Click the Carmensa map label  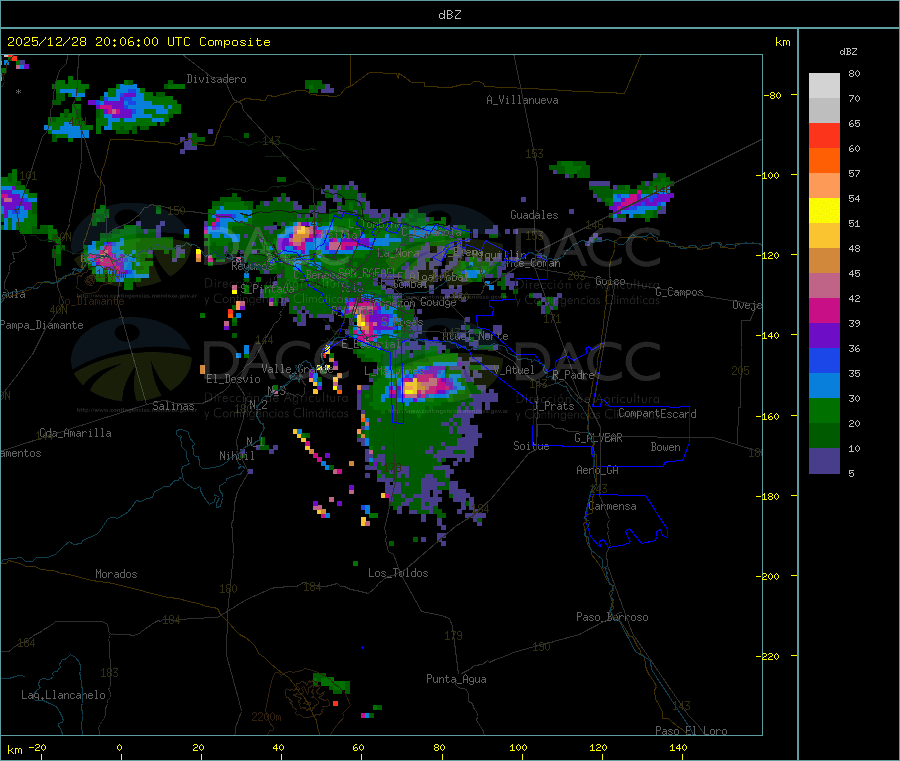pyautogui.click(x=612, y=506)
